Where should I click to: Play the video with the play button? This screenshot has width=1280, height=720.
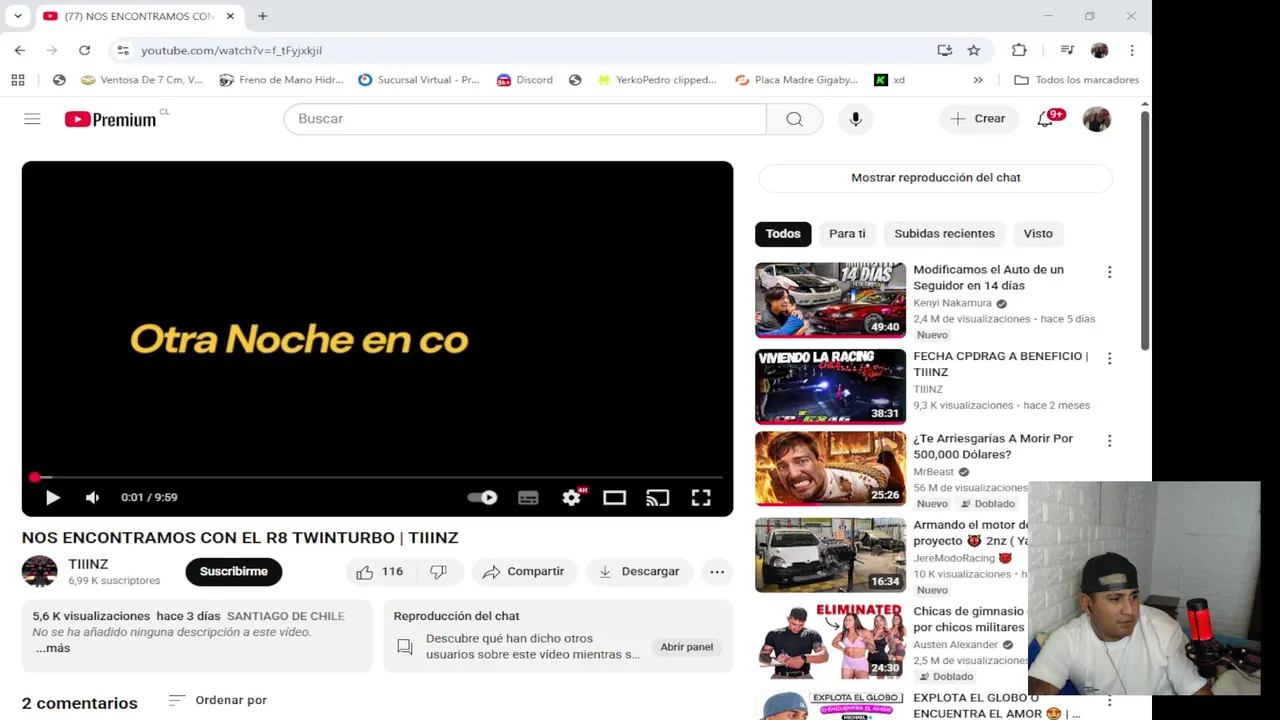coord(52,497)
